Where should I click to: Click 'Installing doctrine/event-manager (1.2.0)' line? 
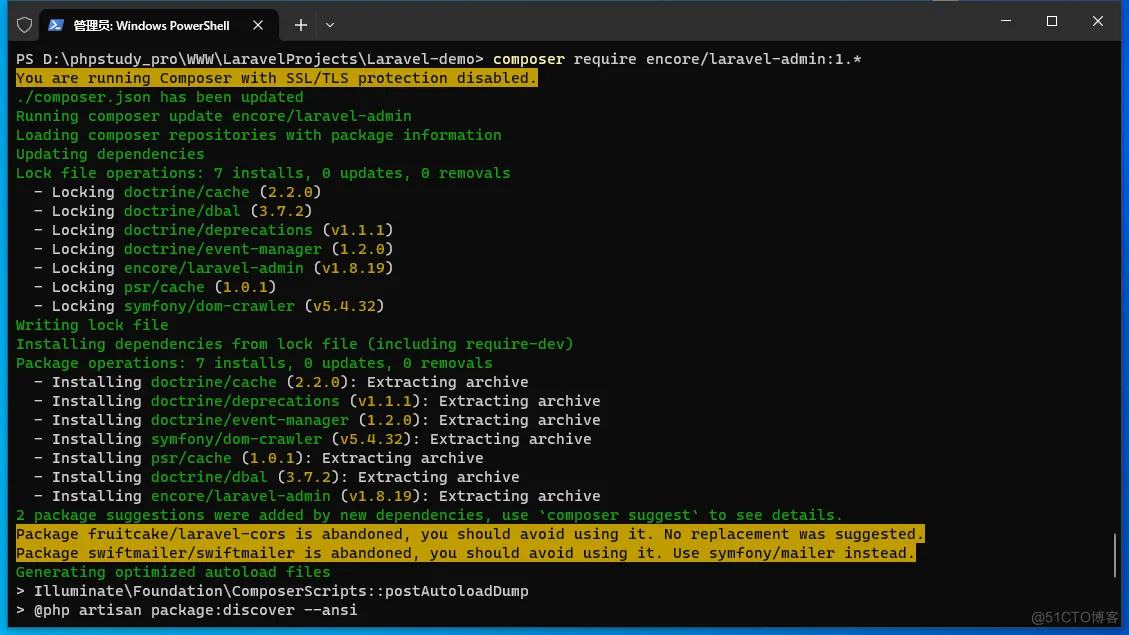pos(317,420)
